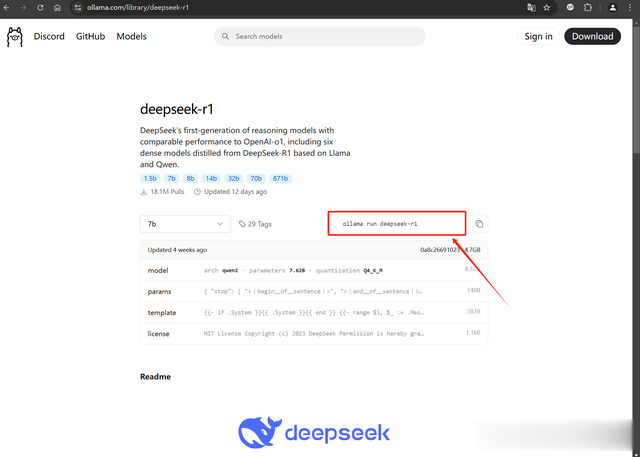Select the 32b tag

[x=233, y=178]
